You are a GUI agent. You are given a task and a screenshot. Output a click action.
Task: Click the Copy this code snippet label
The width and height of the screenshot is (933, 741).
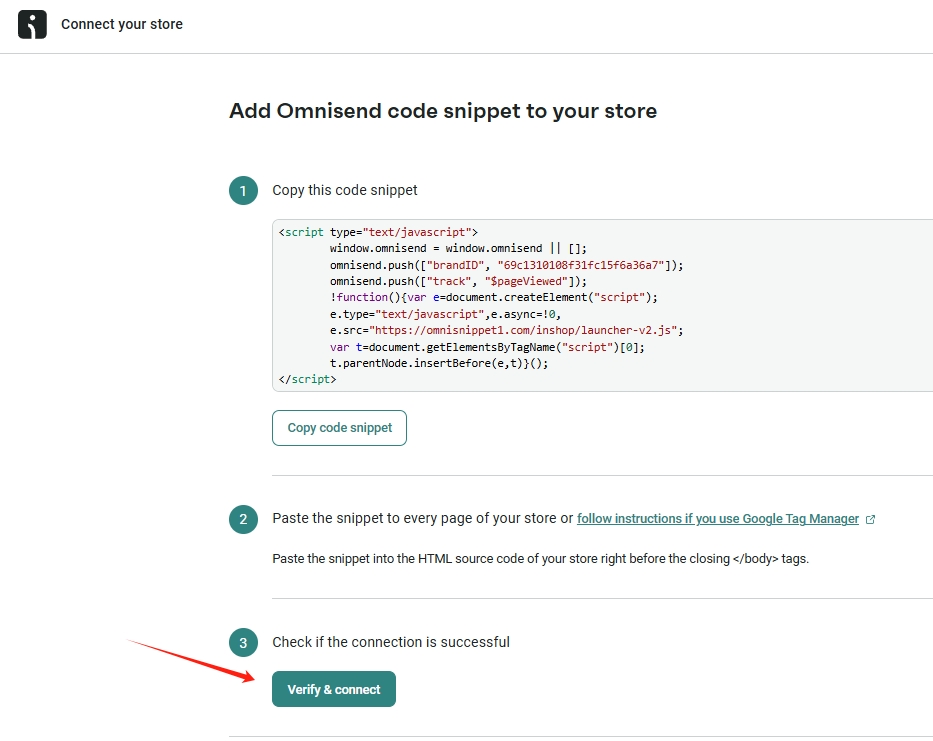click(345, 190)
